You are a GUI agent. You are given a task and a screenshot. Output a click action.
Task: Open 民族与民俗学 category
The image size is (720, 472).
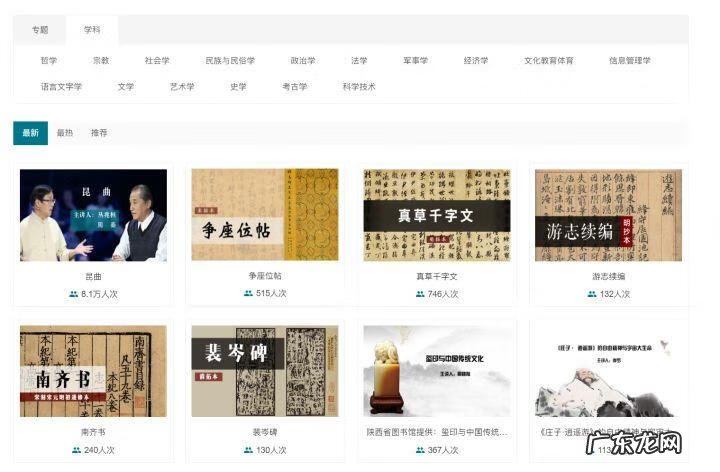(x=230, y=60)
